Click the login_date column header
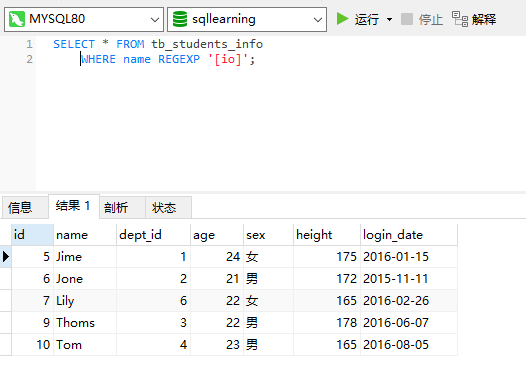Viewport: 526px width, 373px height. [x=409, y=235]
